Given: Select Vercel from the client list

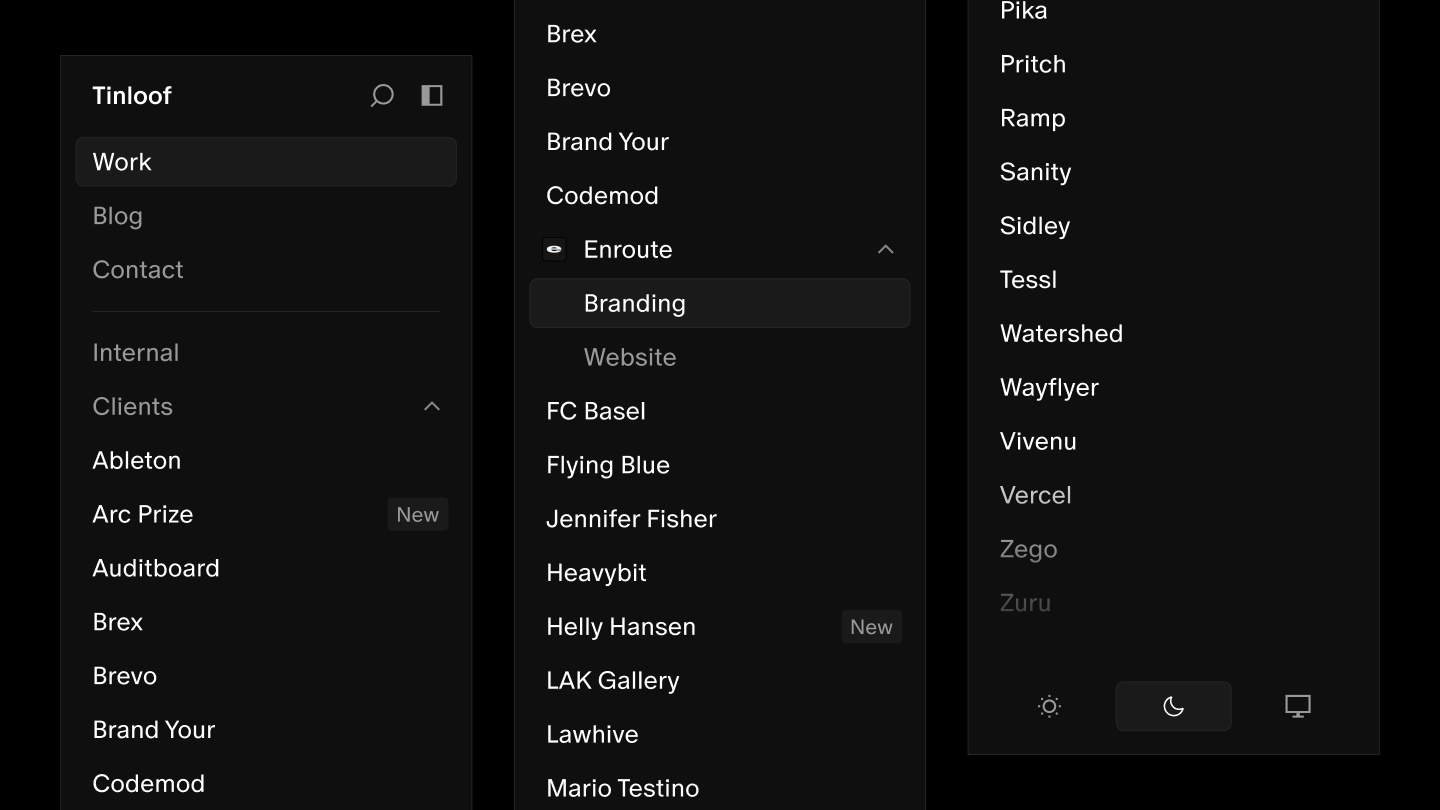Looking at the screenshot, I should coord(1036,495).
